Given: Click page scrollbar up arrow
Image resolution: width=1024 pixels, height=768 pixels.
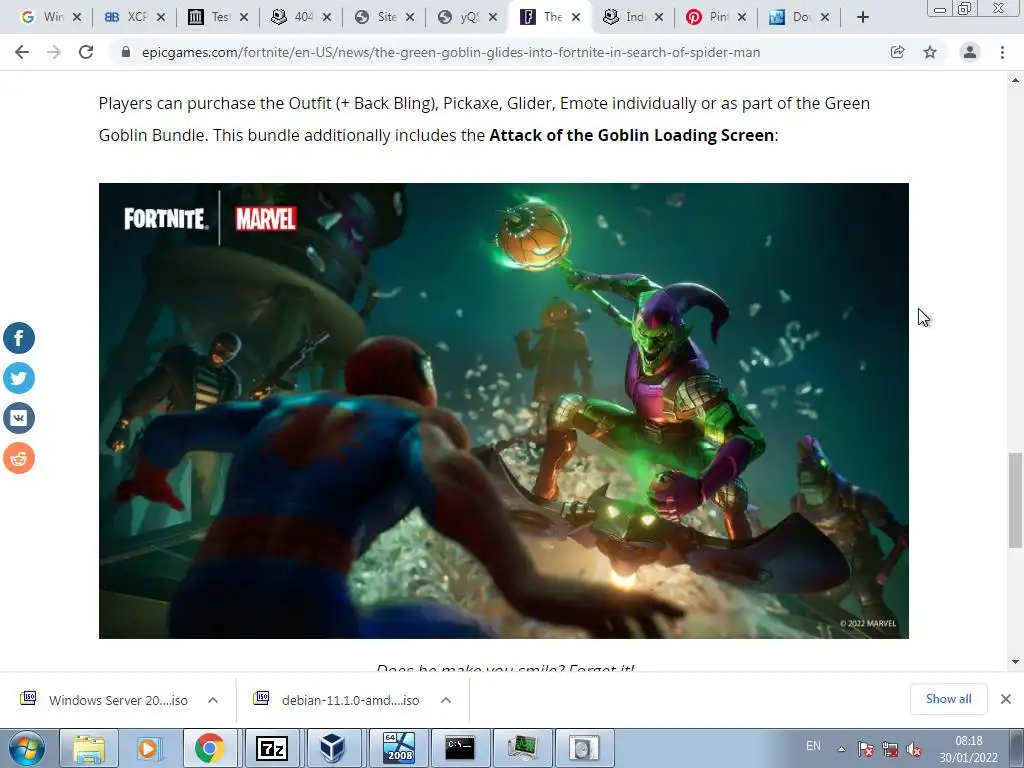Looking at the screenshot, I should [x=1015, y=80].
